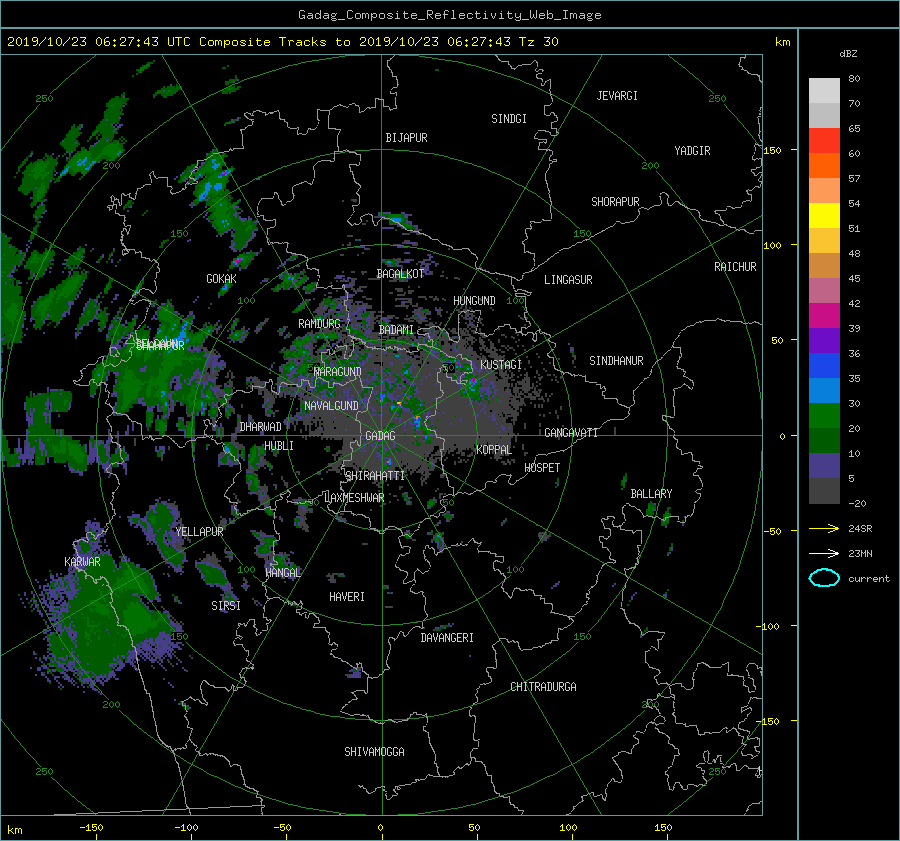Click the red 65 dBZ legend swatch

pos(824,140)
